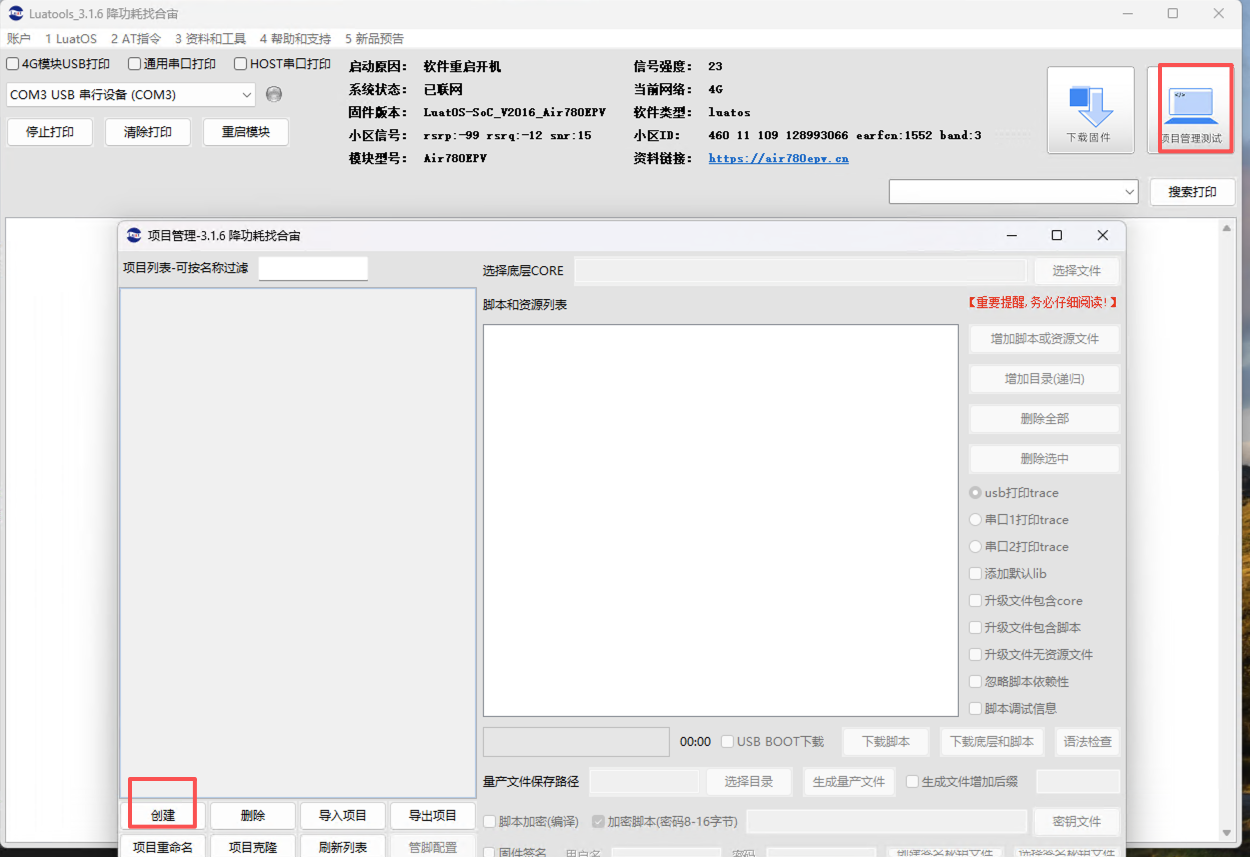Open the 账户 menu
1250x857 pixels.
point(18,38)
